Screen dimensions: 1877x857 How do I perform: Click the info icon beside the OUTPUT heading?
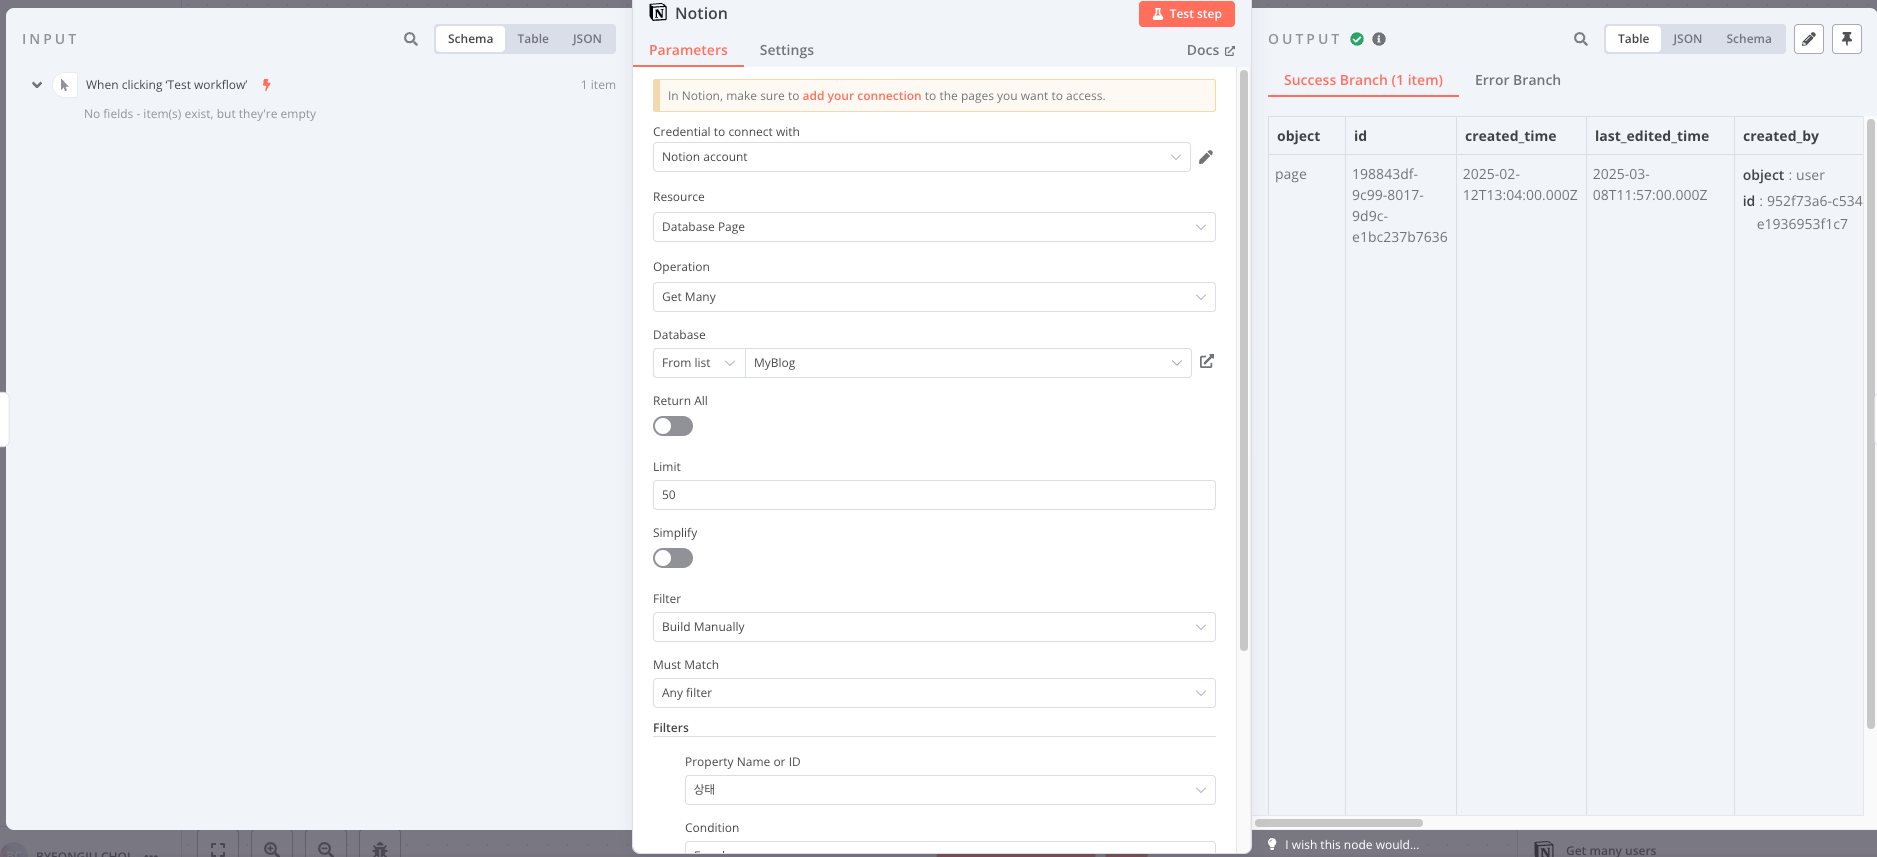click(x=1379, y=39)
